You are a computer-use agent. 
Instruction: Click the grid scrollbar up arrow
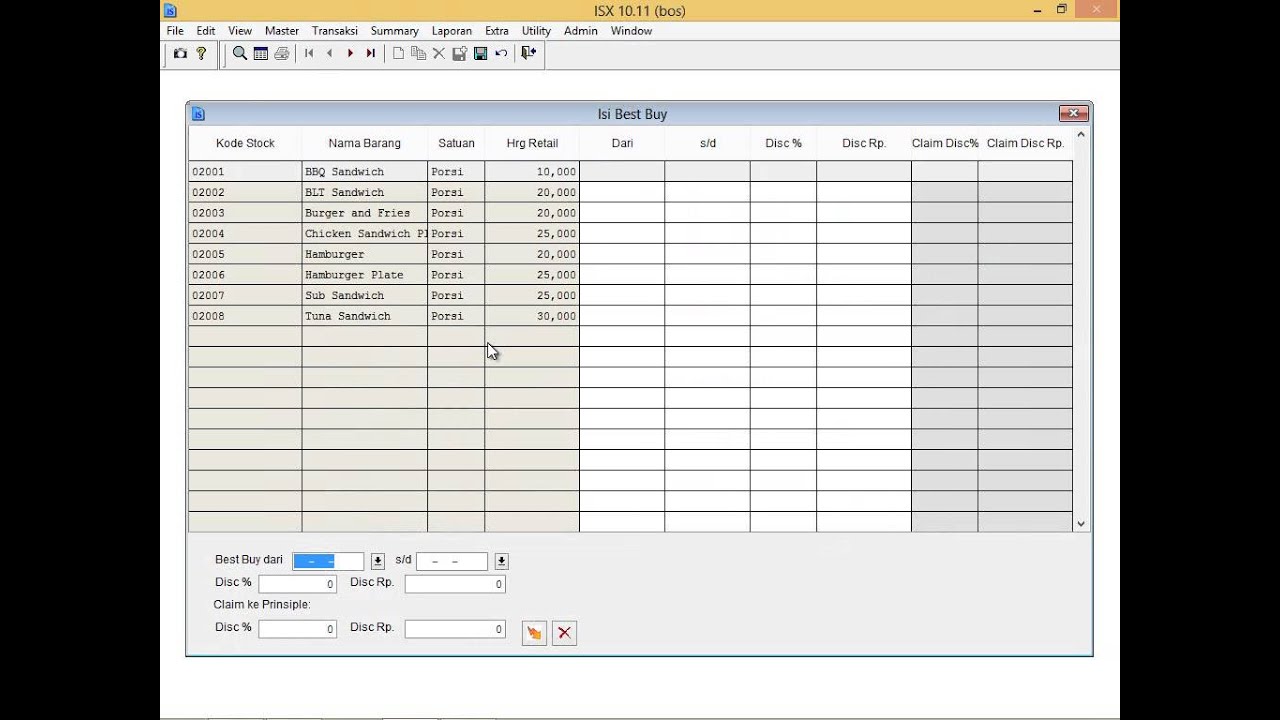tap(1081, 134)
